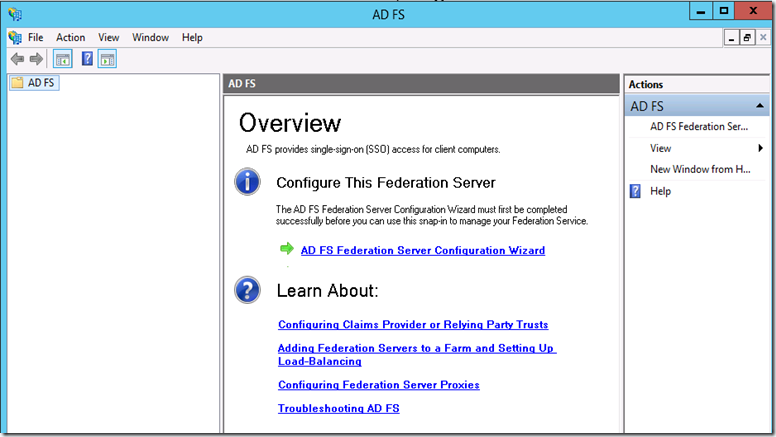Click the Configure This Federation Server heading

pyautogui.click(x=386, y=183)
